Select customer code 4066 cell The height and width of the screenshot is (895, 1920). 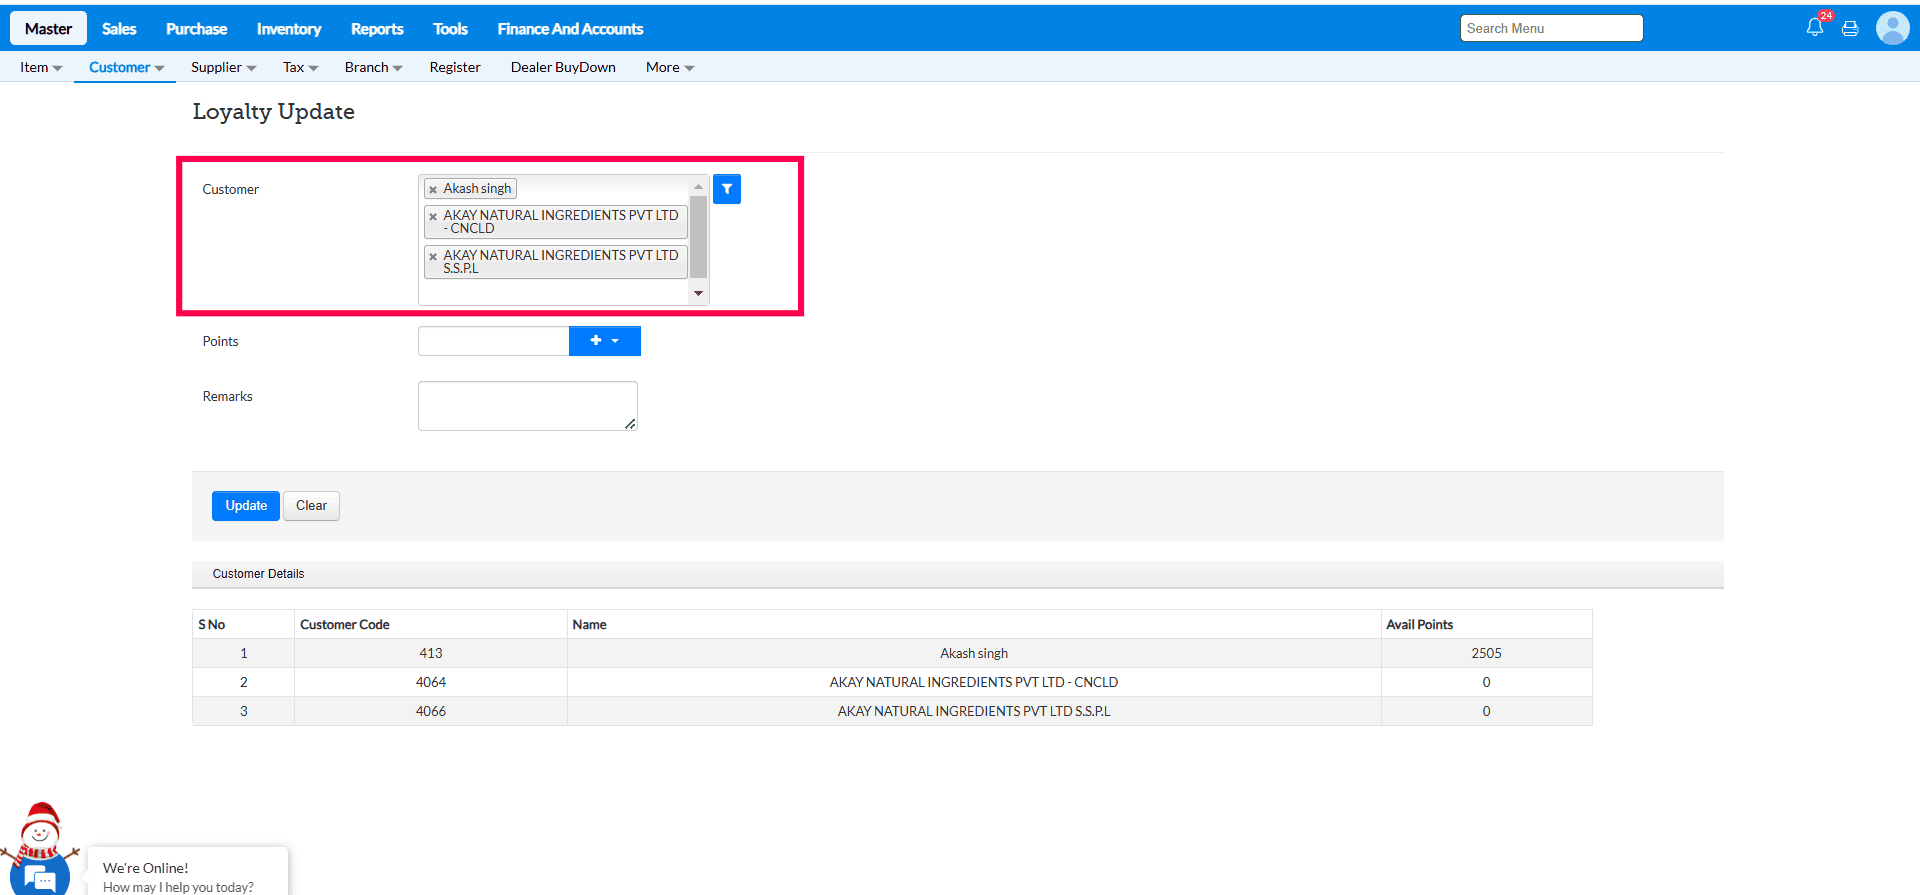(x=431, y=711)
